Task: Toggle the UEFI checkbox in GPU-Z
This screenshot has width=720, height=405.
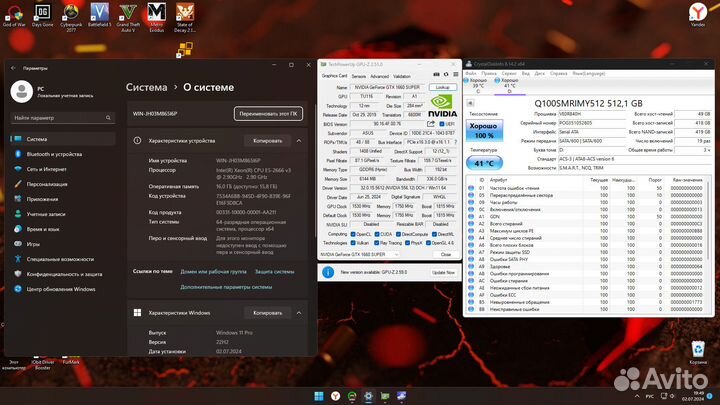Action: coord(442,124)
